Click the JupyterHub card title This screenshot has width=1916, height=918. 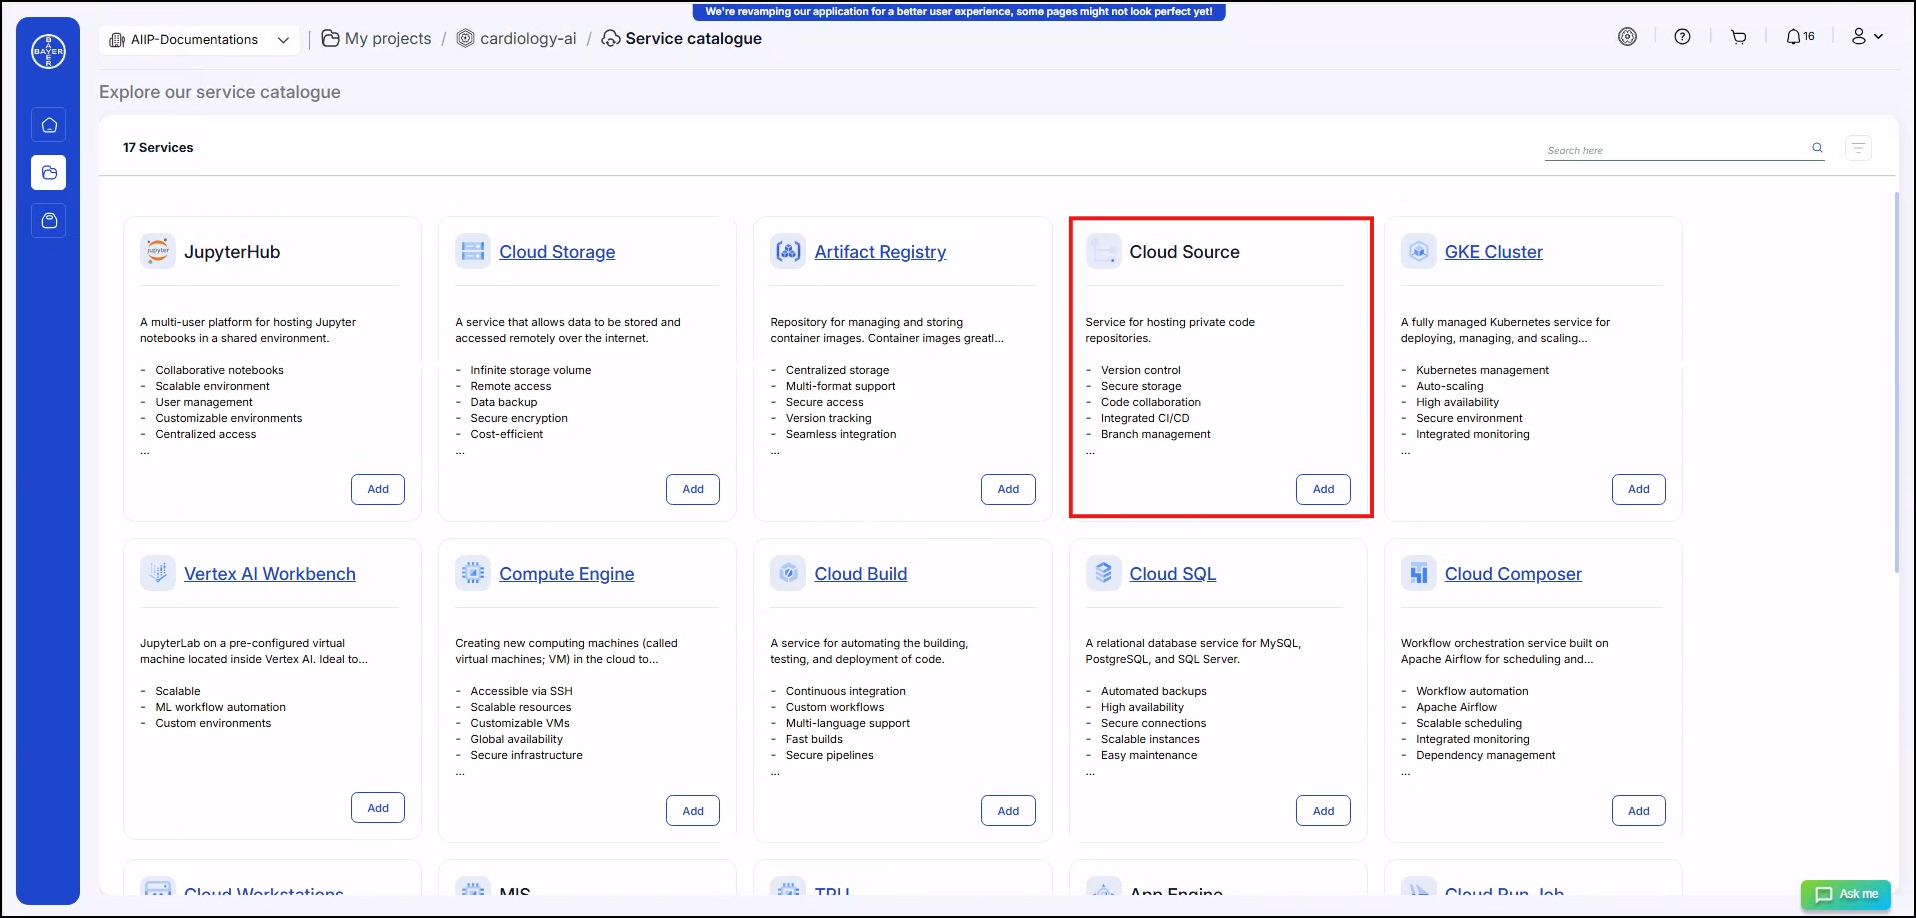pos(232,252)
